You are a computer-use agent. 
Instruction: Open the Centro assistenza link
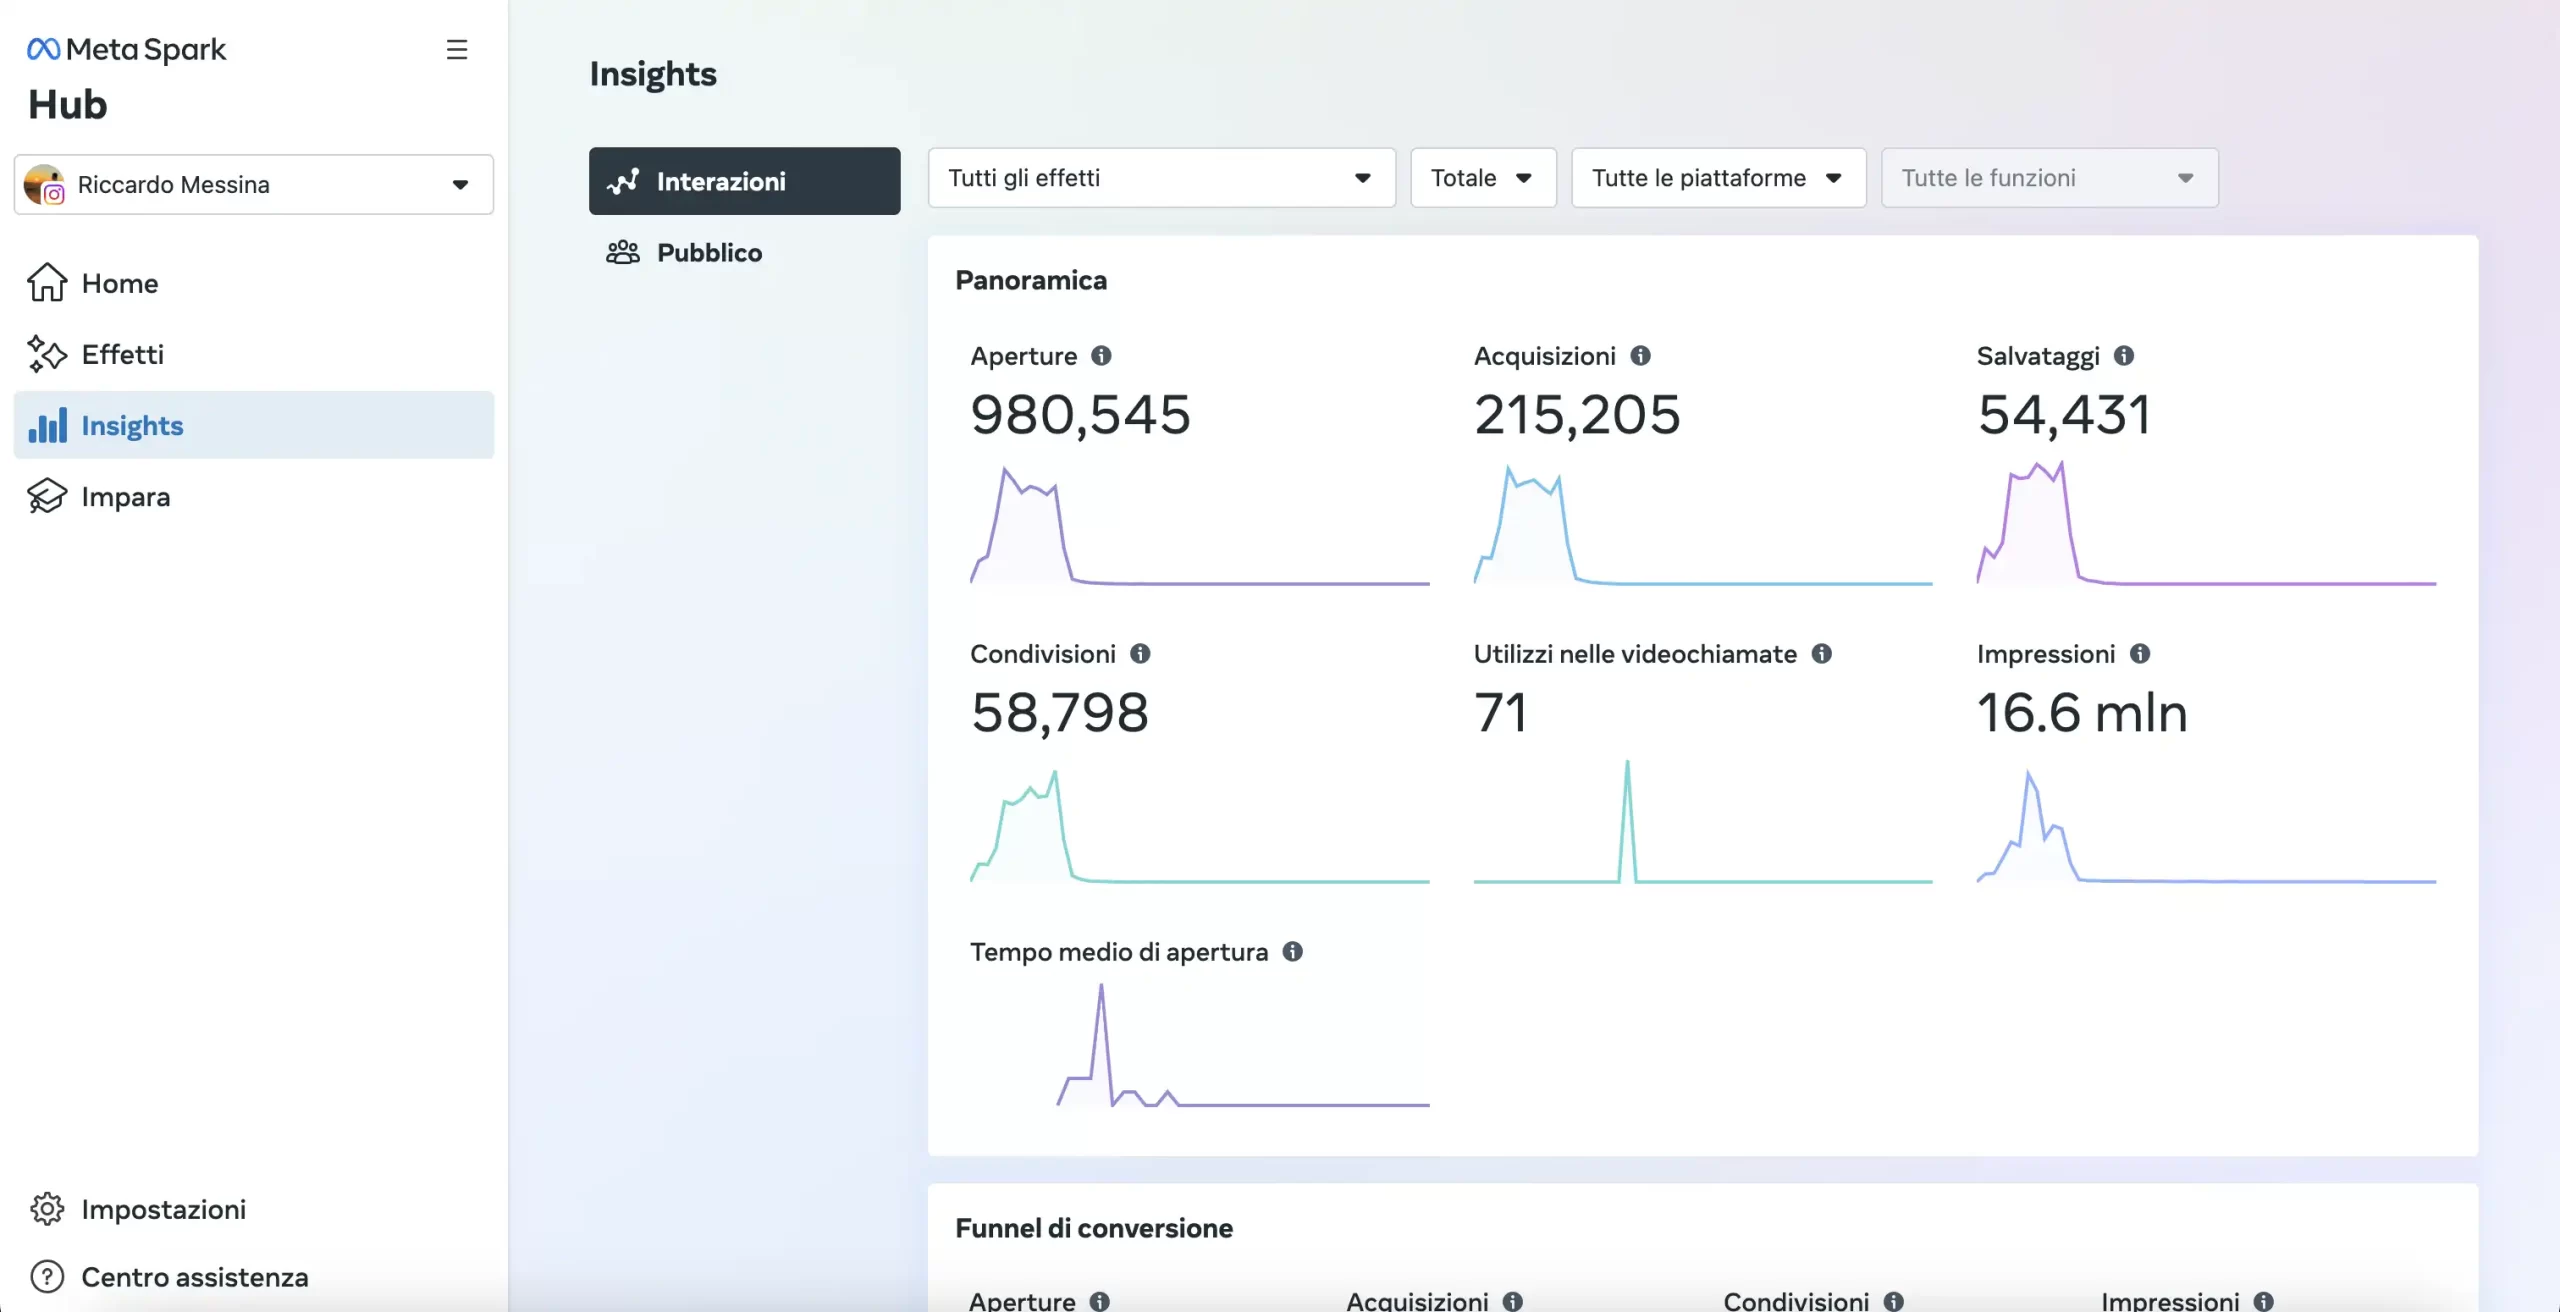[194, 1278]
